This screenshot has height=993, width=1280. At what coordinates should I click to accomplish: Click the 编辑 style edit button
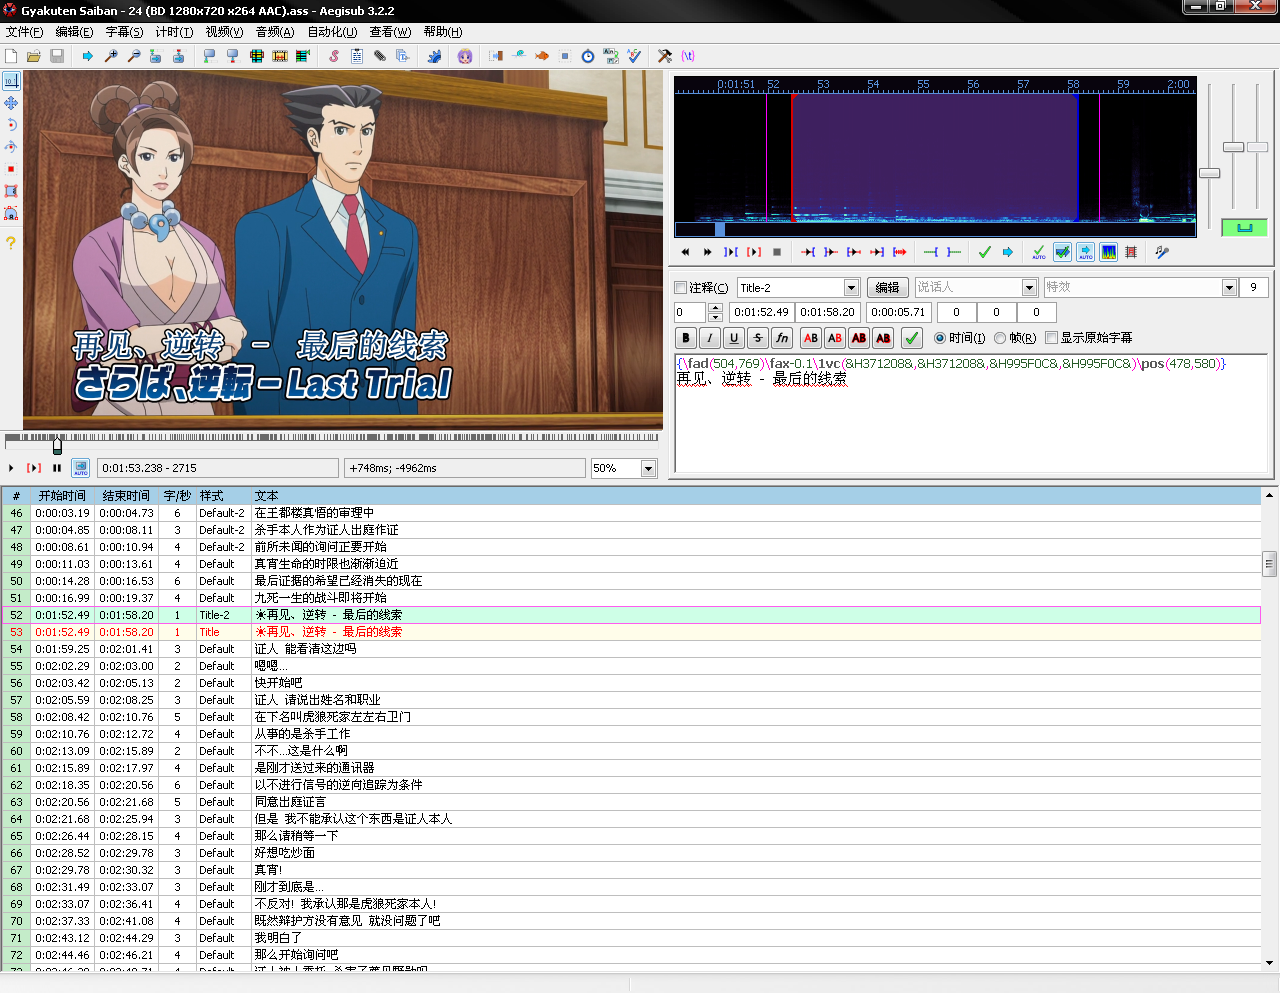(887, 288)
